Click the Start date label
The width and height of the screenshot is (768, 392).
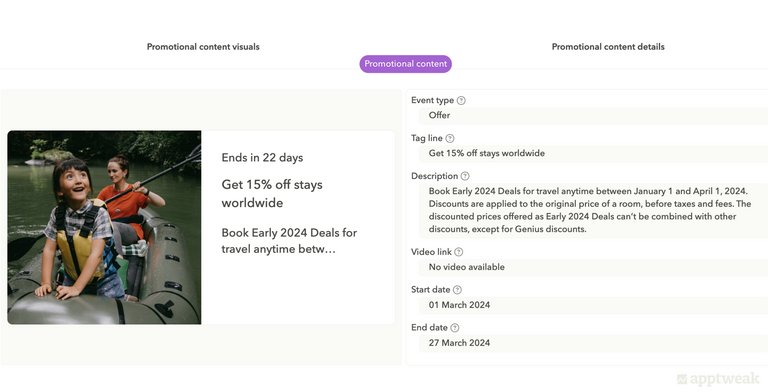(x=431, y=290)
